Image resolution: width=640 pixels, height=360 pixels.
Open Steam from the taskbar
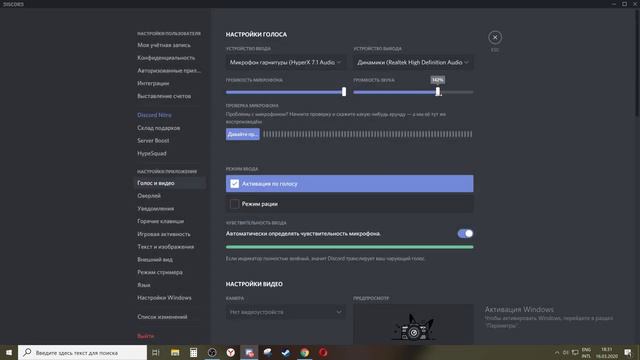coord(286,352)
